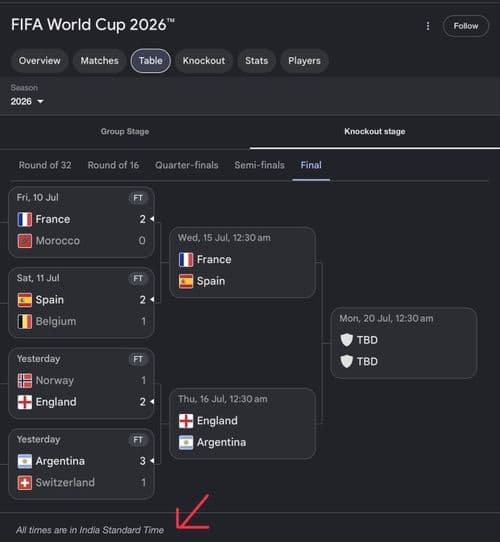Open the Stats chip

[x=257, y=61]
